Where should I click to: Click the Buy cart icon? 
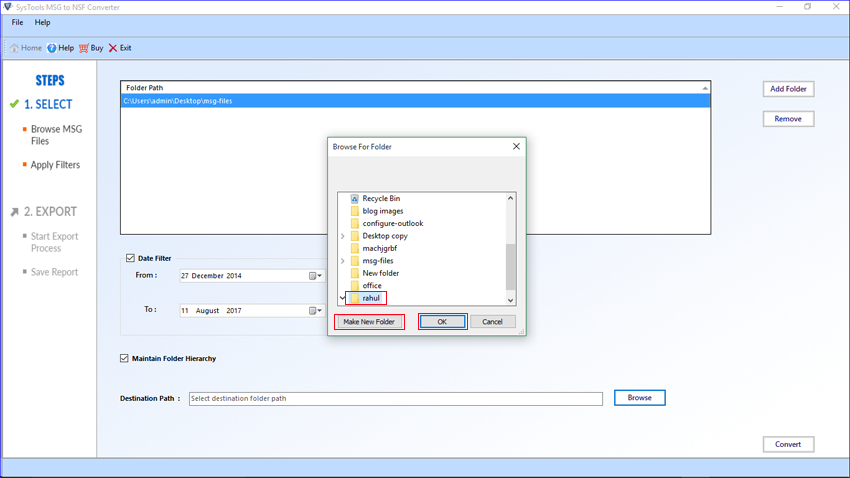pos(83,48)
